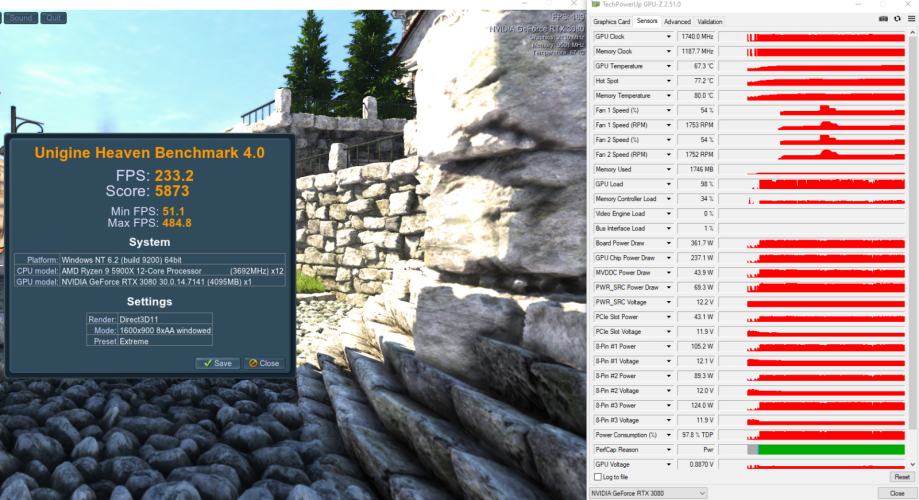919x500 pixels.
Task: Open the GPU Load sensor dropdown
Action: (x=668, y=184)
